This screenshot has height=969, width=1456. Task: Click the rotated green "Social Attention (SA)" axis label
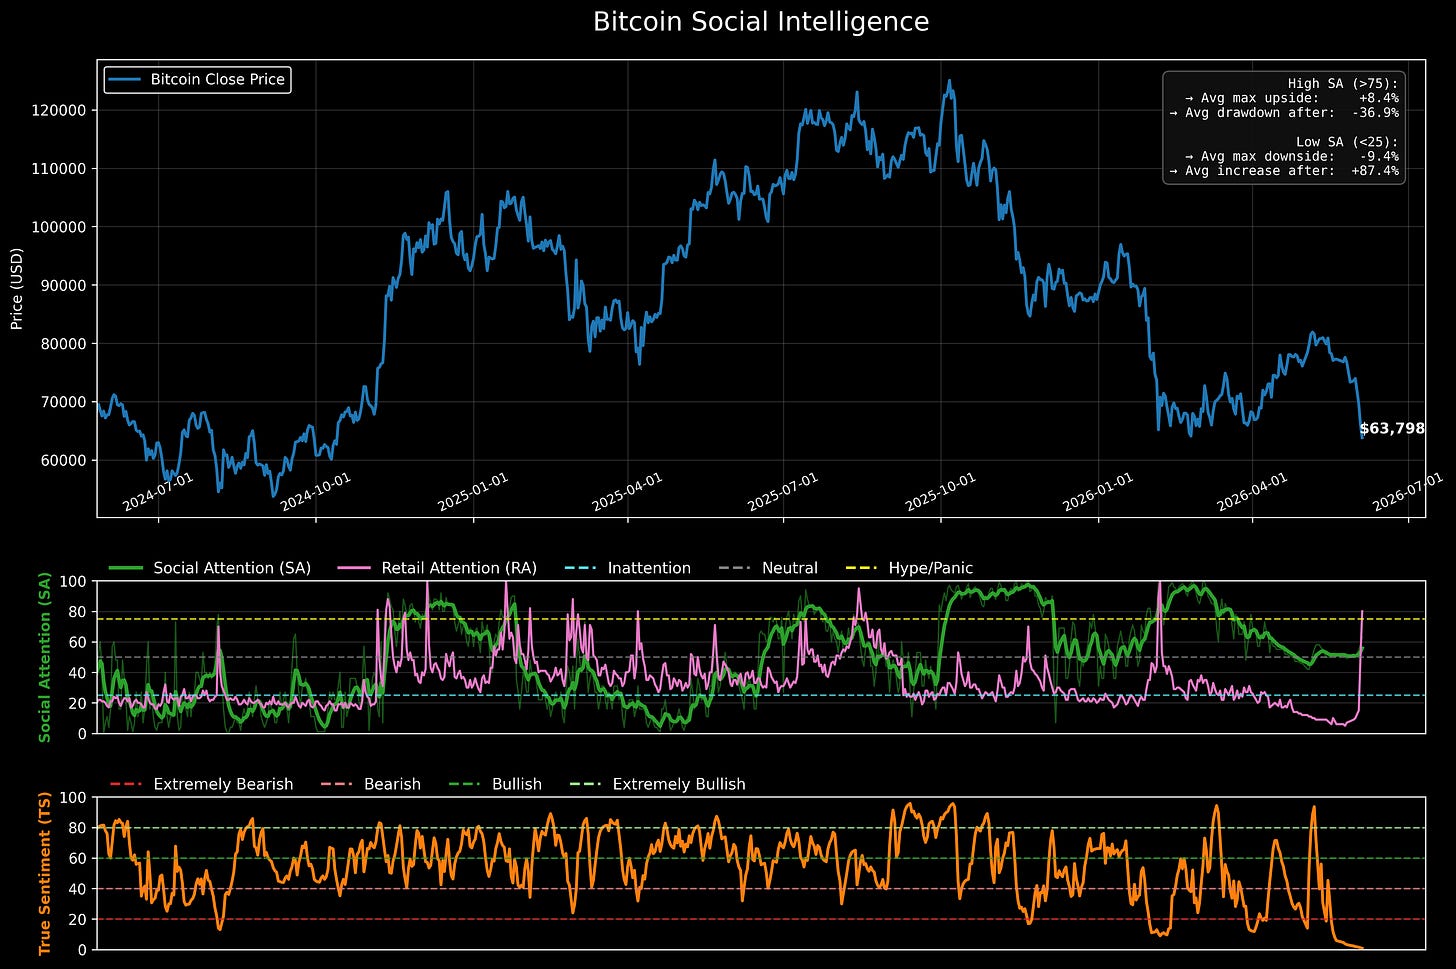(x=44, y=657)
